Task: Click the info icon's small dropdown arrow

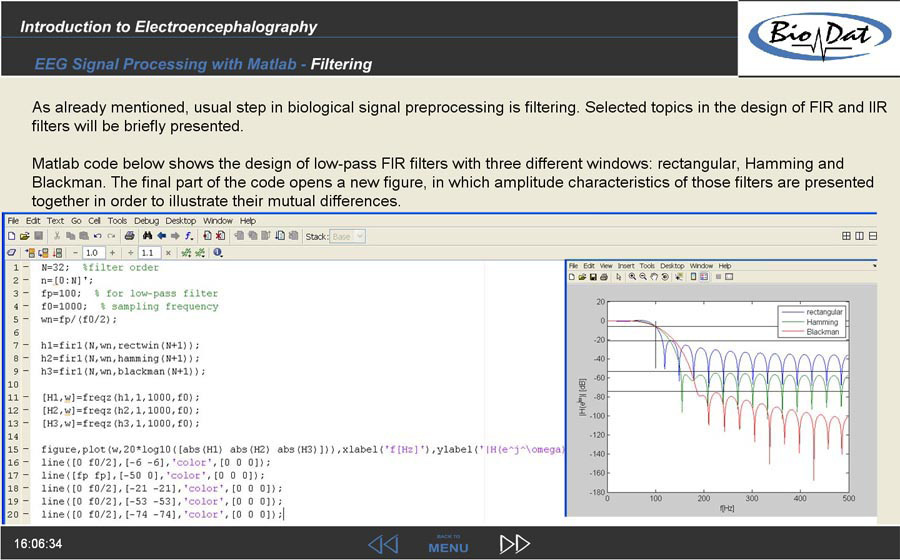Action: [222, 256]
